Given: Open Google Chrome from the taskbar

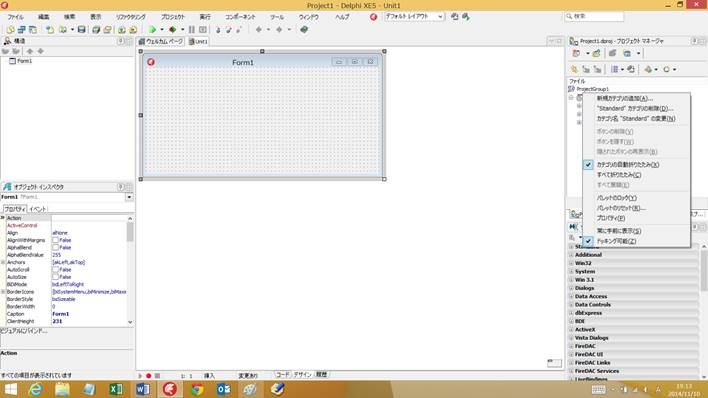Looking at the screenshot, I should 197,389.
